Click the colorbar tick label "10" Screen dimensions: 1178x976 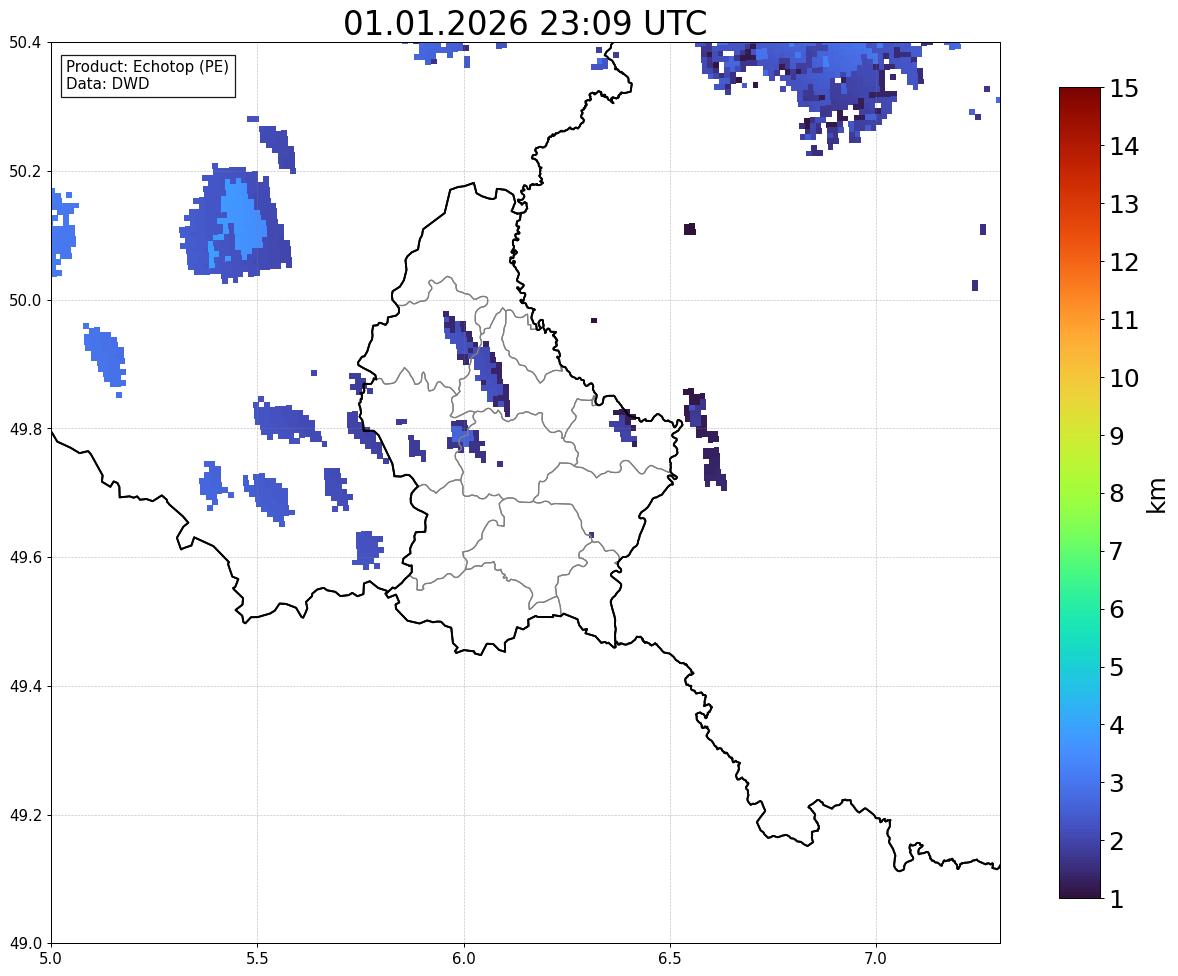[x=1124, y=378]
